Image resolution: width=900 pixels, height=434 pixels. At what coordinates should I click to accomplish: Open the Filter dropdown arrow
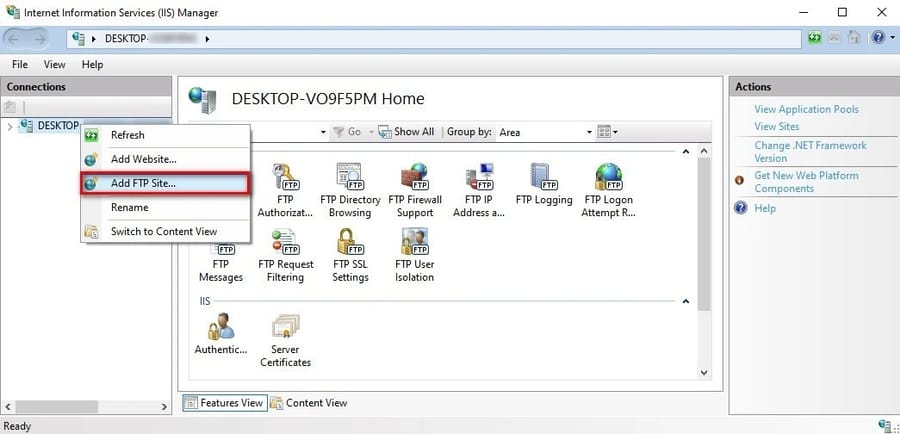tap(323, 132)
